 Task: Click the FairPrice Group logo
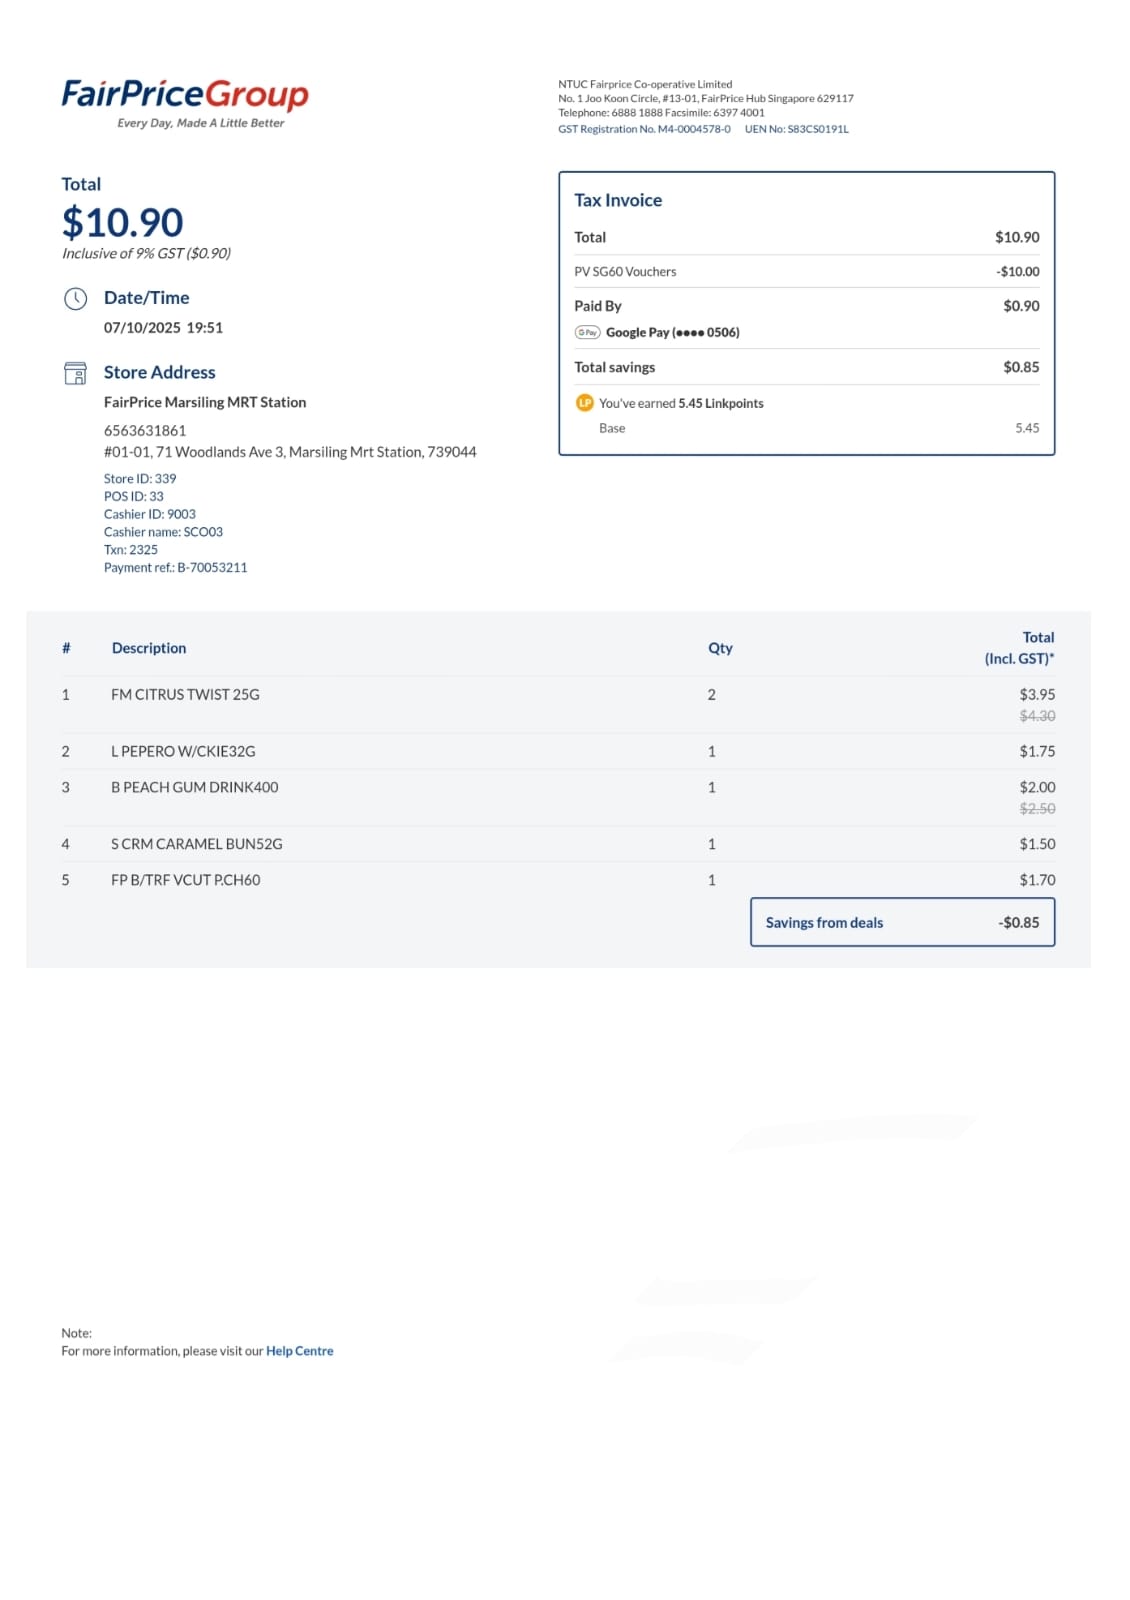click(185, 103)
